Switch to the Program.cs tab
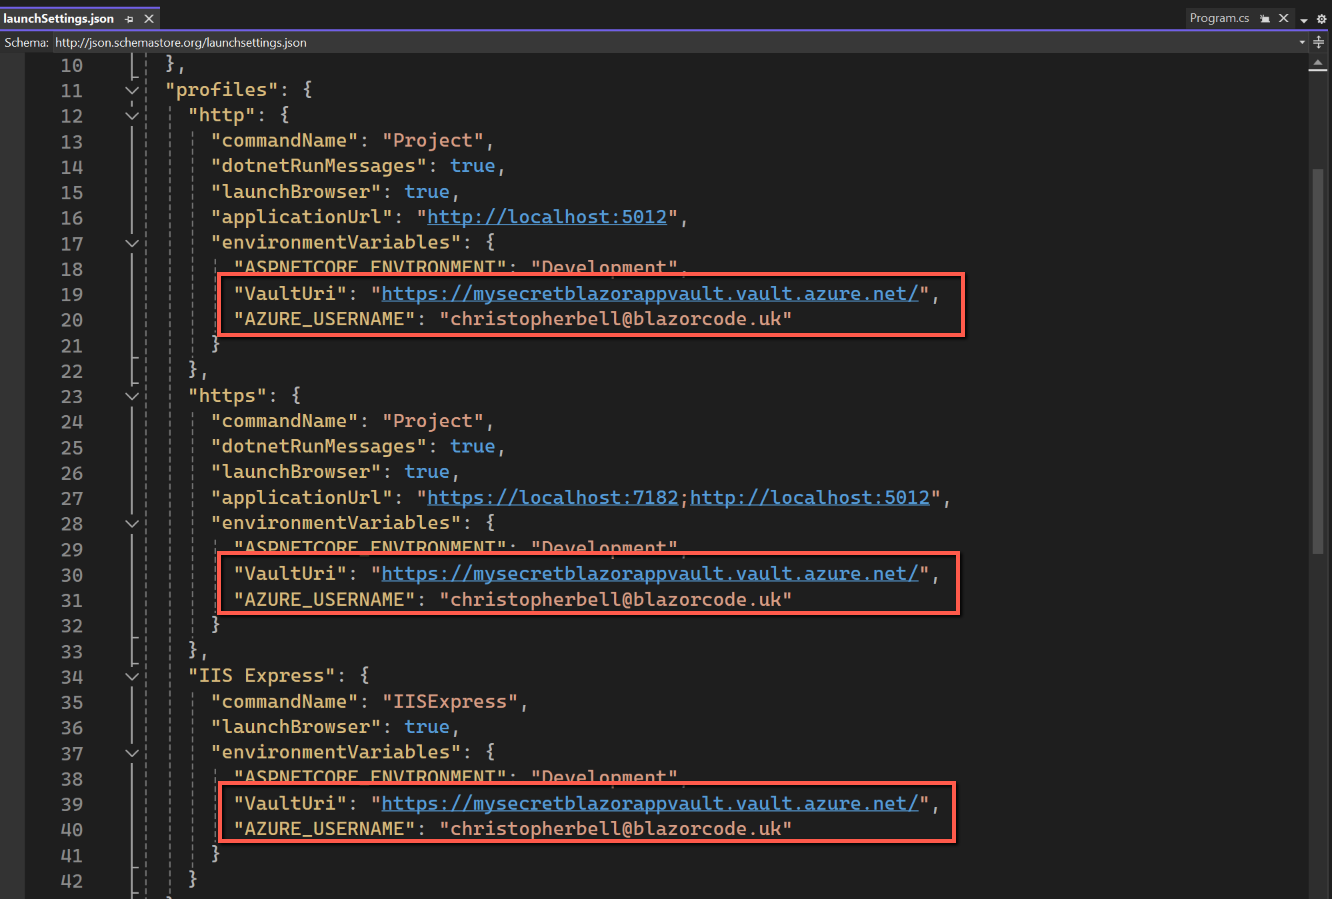 [x=1219, y=18]
